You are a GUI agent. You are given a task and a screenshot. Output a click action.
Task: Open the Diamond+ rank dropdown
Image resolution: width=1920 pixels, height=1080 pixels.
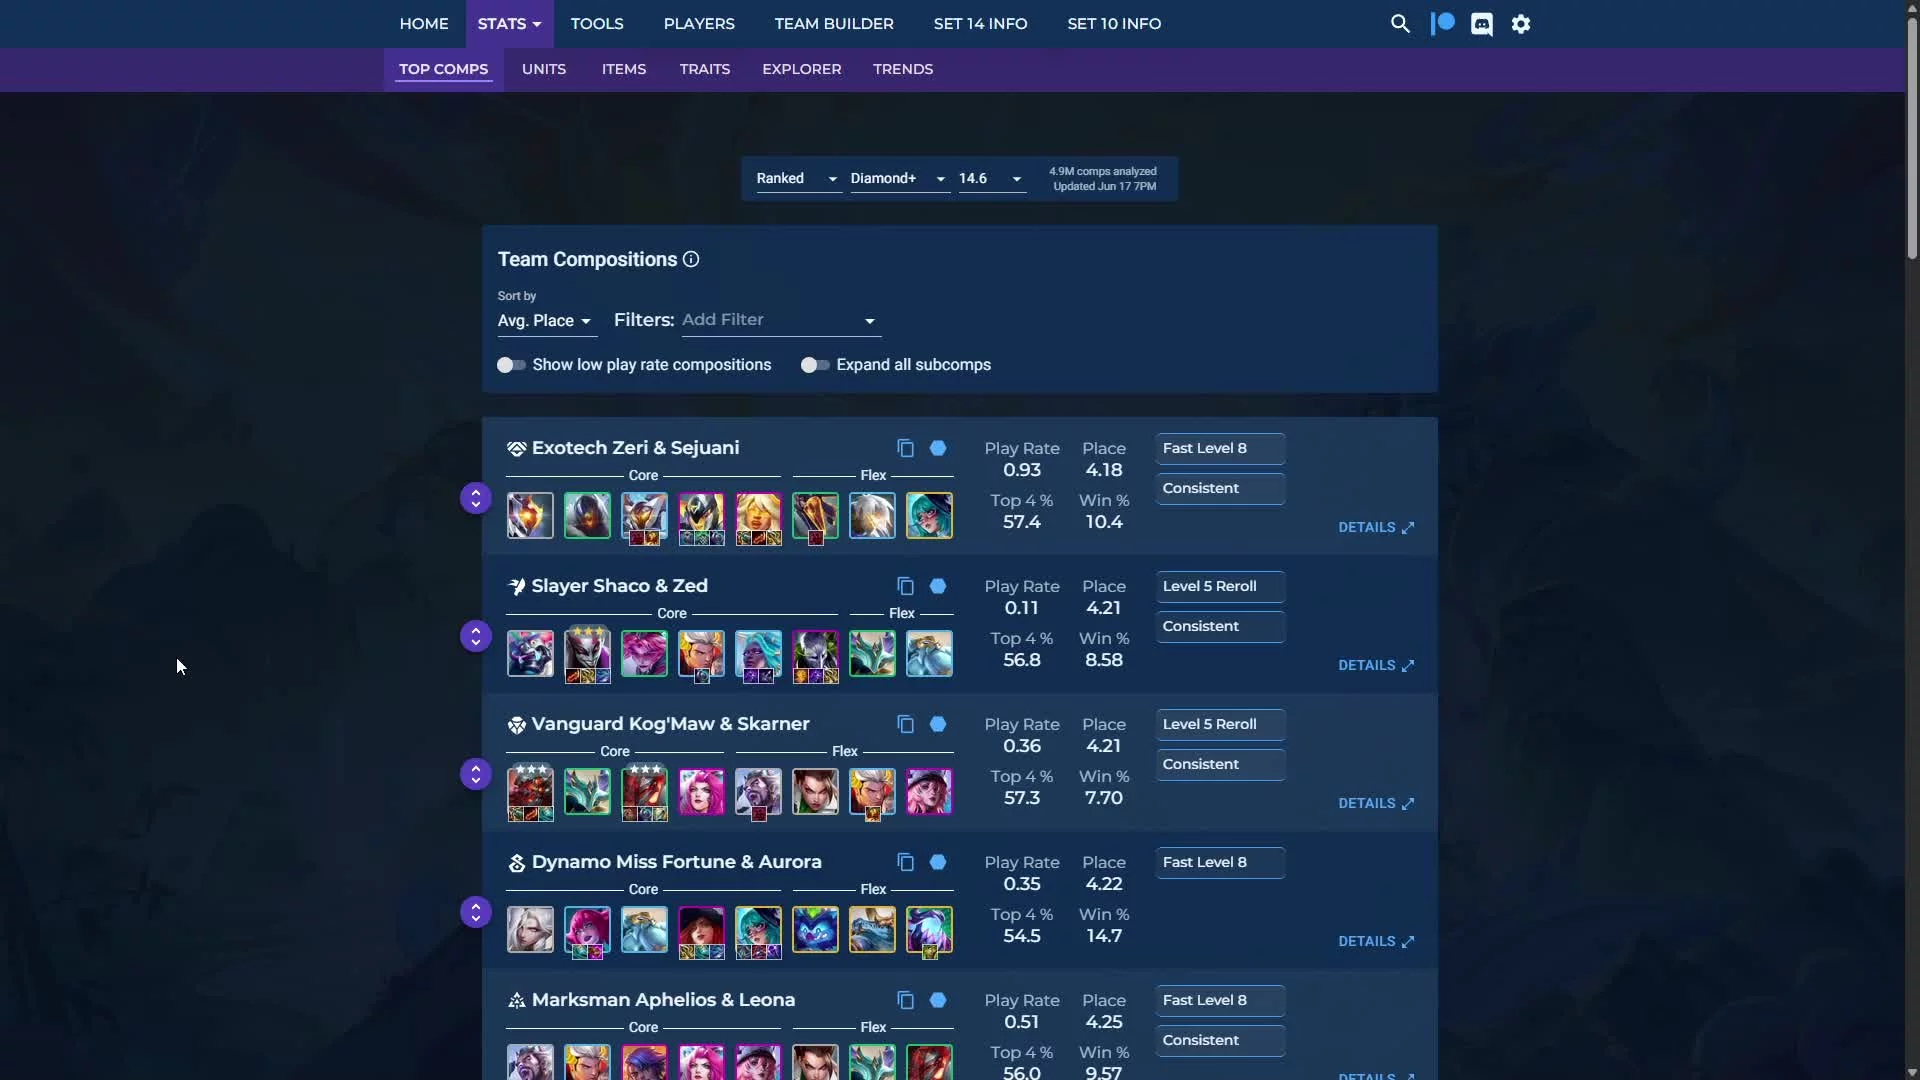(x=897, y=178)
